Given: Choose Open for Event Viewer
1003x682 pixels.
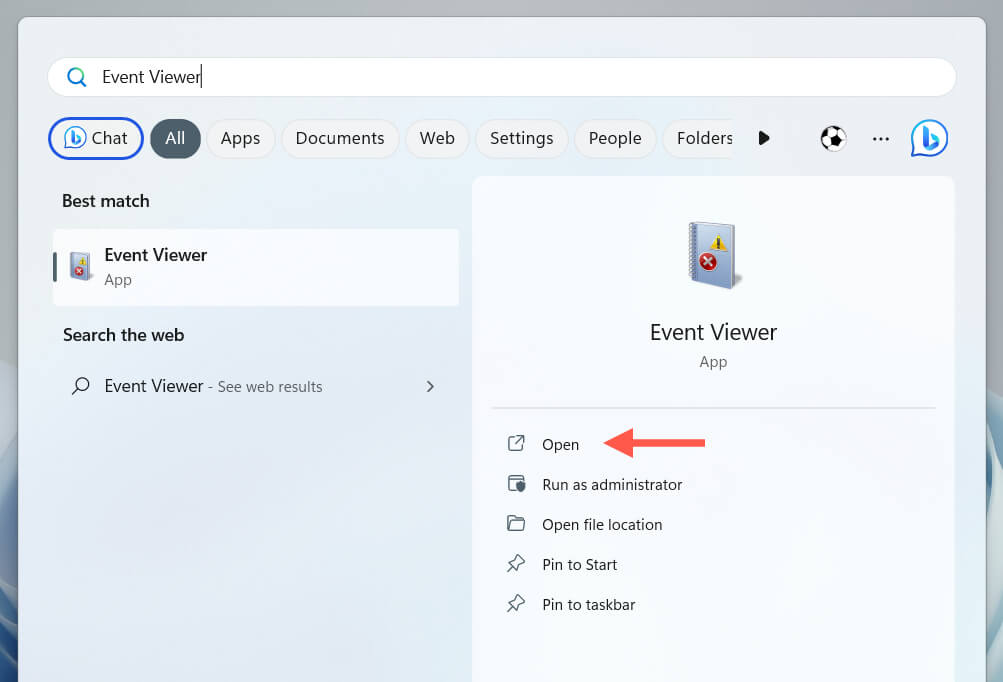Looking at the screenshot, I should click(560, 445).
